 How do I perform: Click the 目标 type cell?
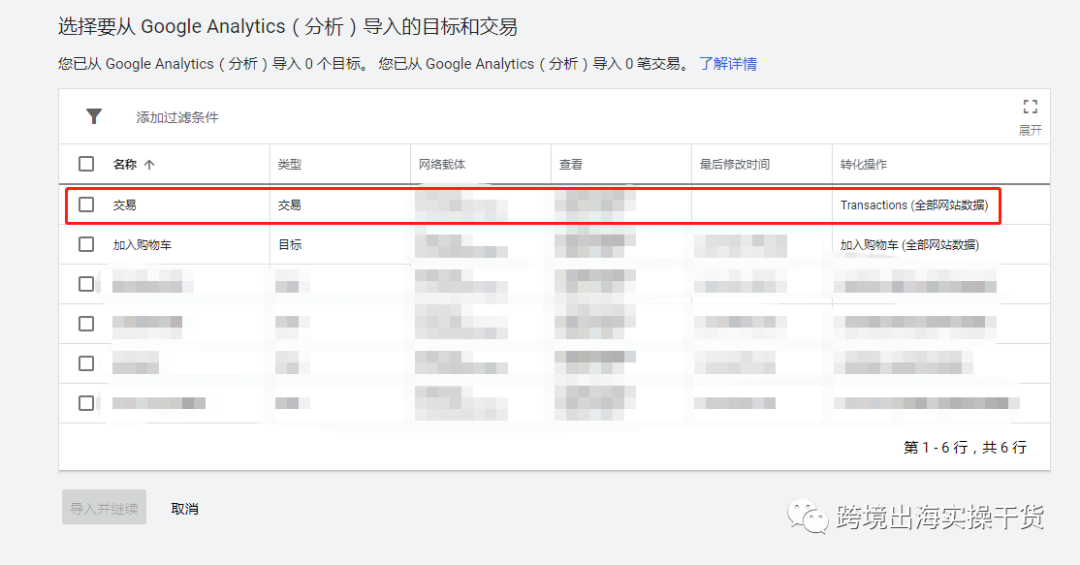coord(289,245)
